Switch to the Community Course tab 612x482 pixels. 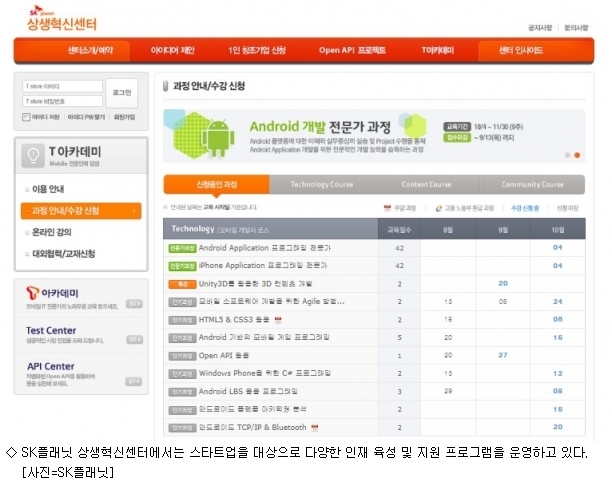click(532, 184)
